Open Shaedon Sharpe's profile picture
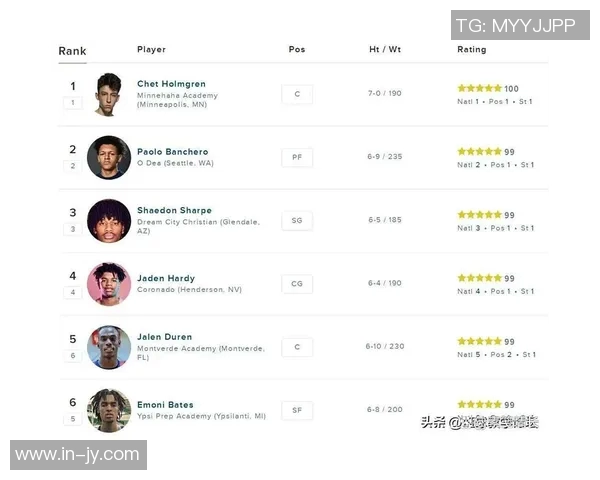Screen dimensions: 600x480 tap(108, 221)
